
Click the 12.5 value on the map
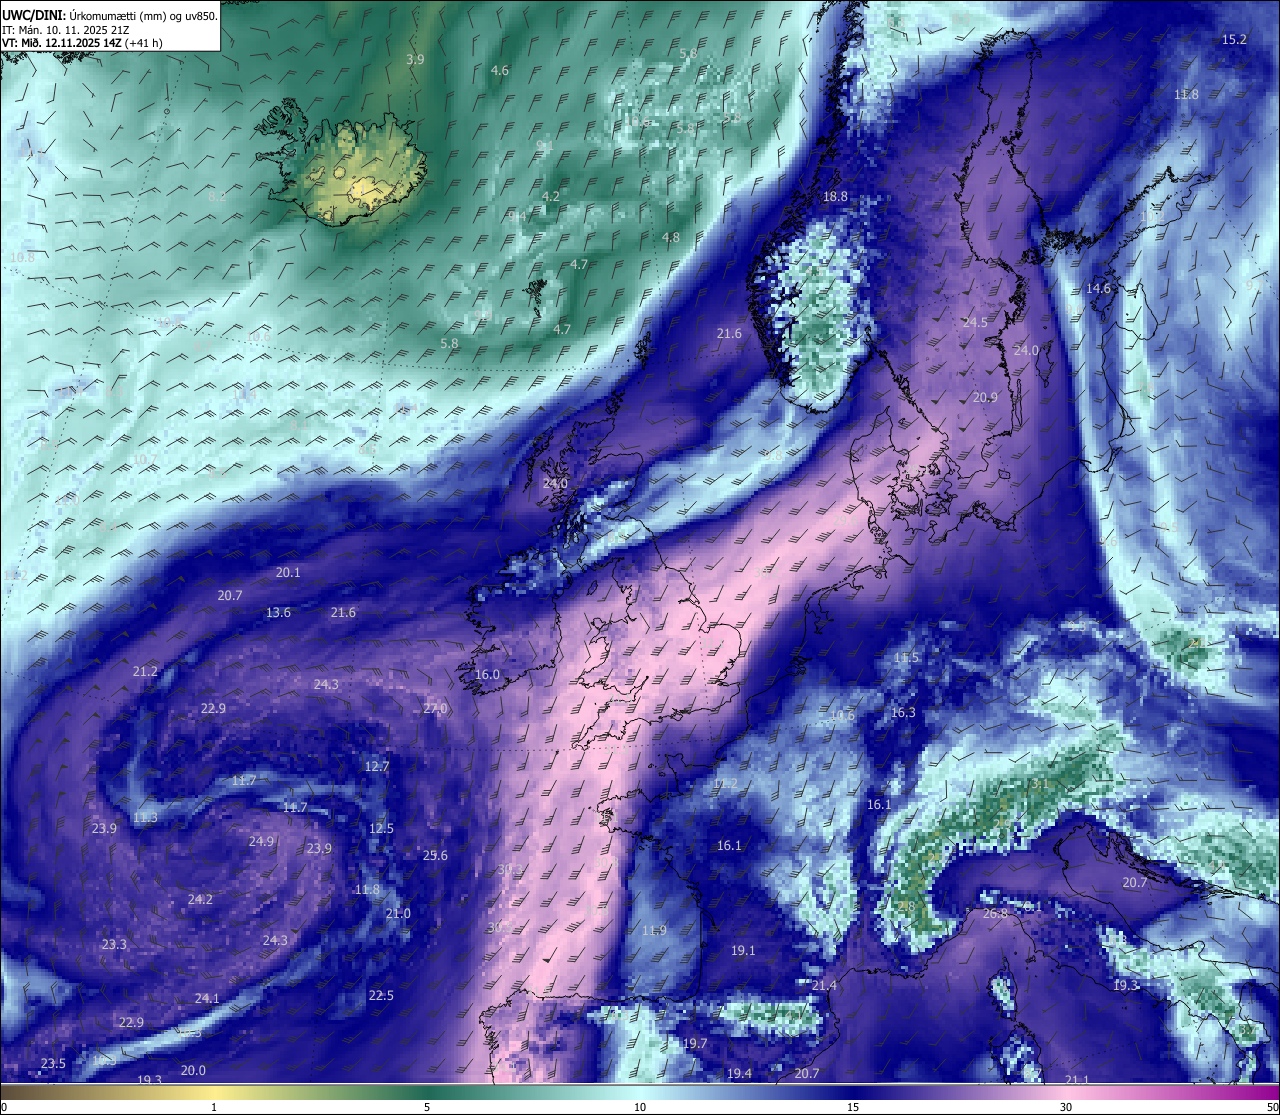click(x=381, y=829)
